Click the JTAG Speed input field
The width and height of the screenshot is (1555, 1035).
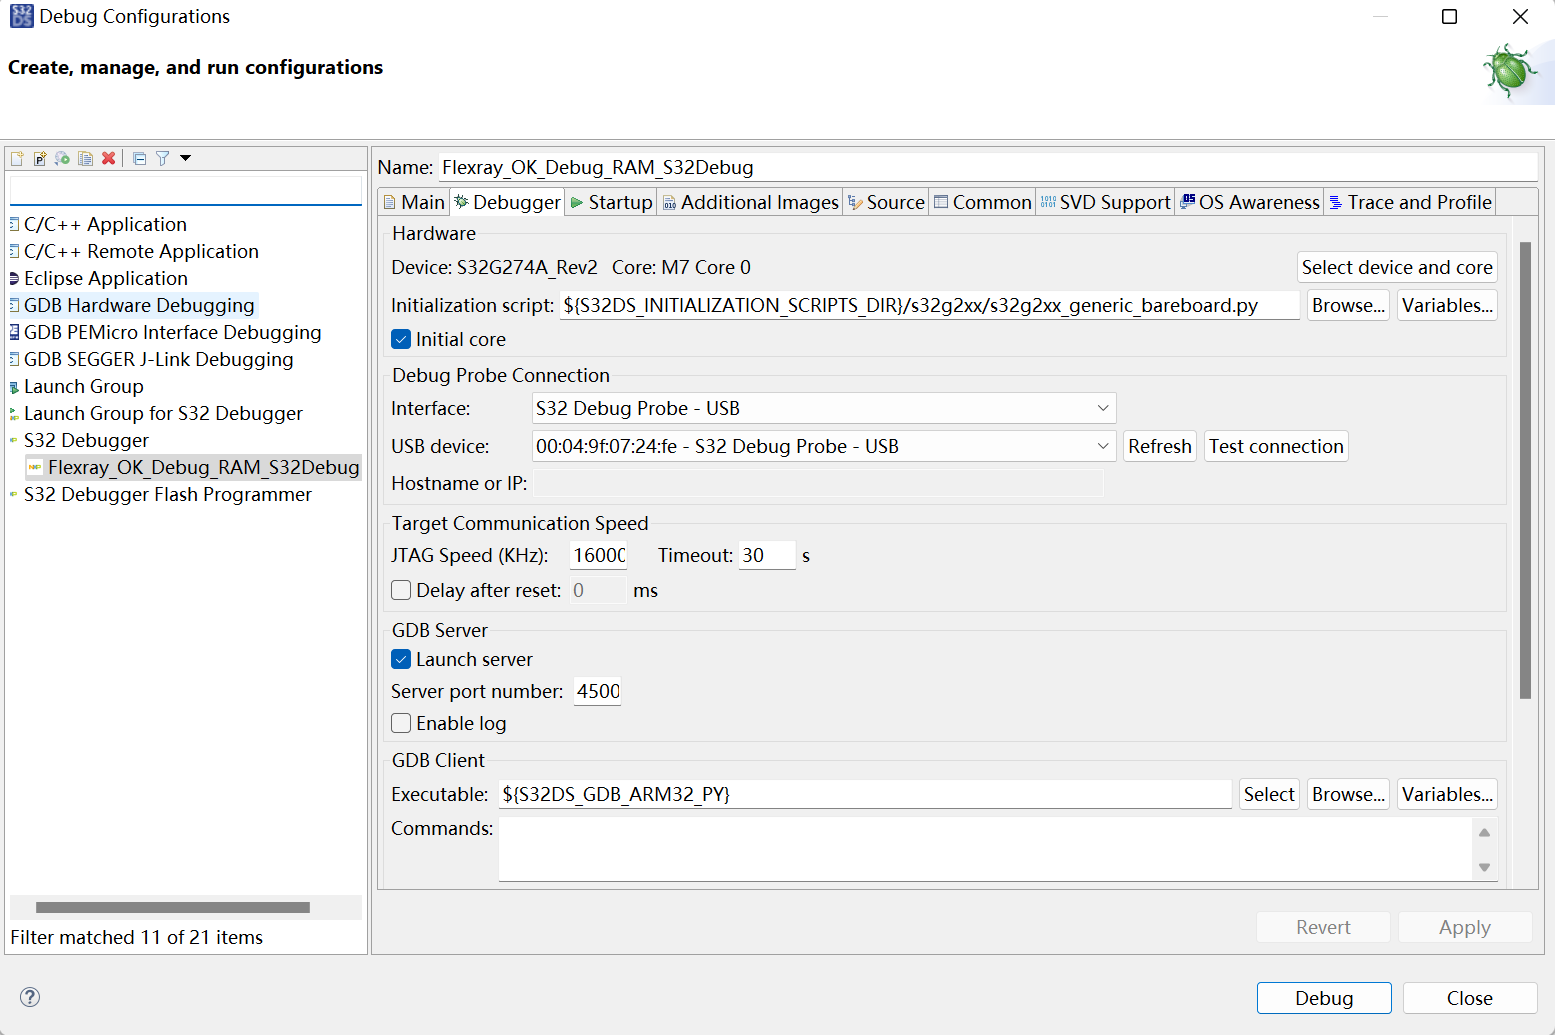pos(598,555)
